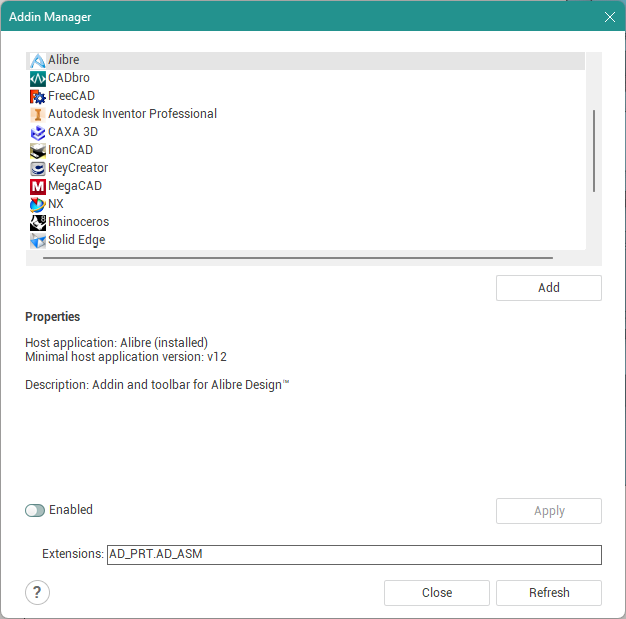Click the CAXA 3D icon
Screen dimensions: 626x619
point(38,133)
